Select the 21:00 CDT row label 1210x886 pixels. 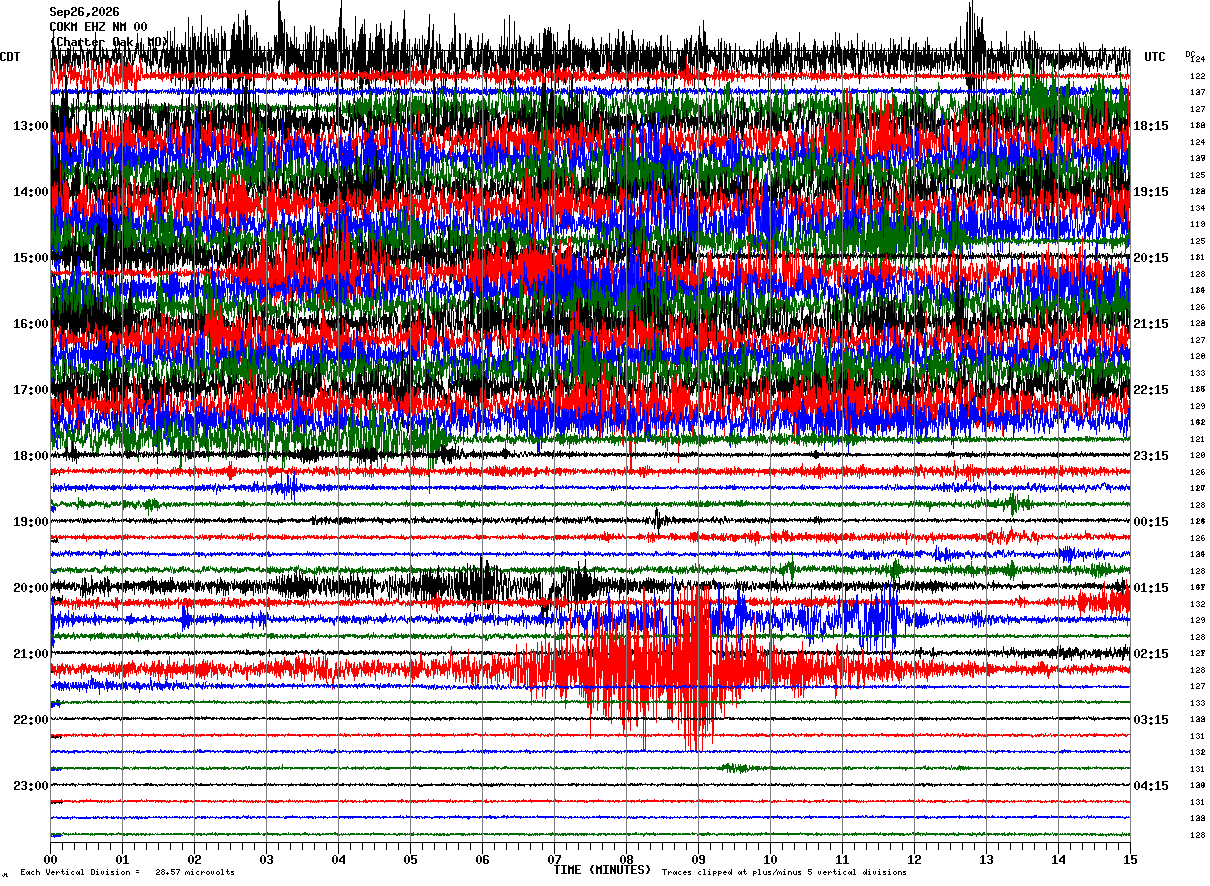point(31,654)
